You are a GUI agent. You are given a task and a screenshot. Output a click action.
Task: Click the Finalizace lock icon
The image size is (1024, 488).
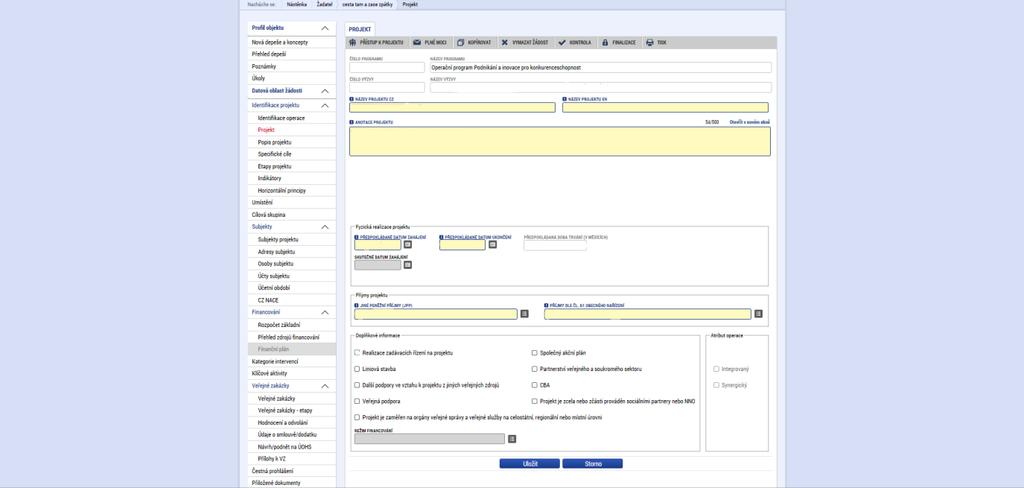coord(605,42)
